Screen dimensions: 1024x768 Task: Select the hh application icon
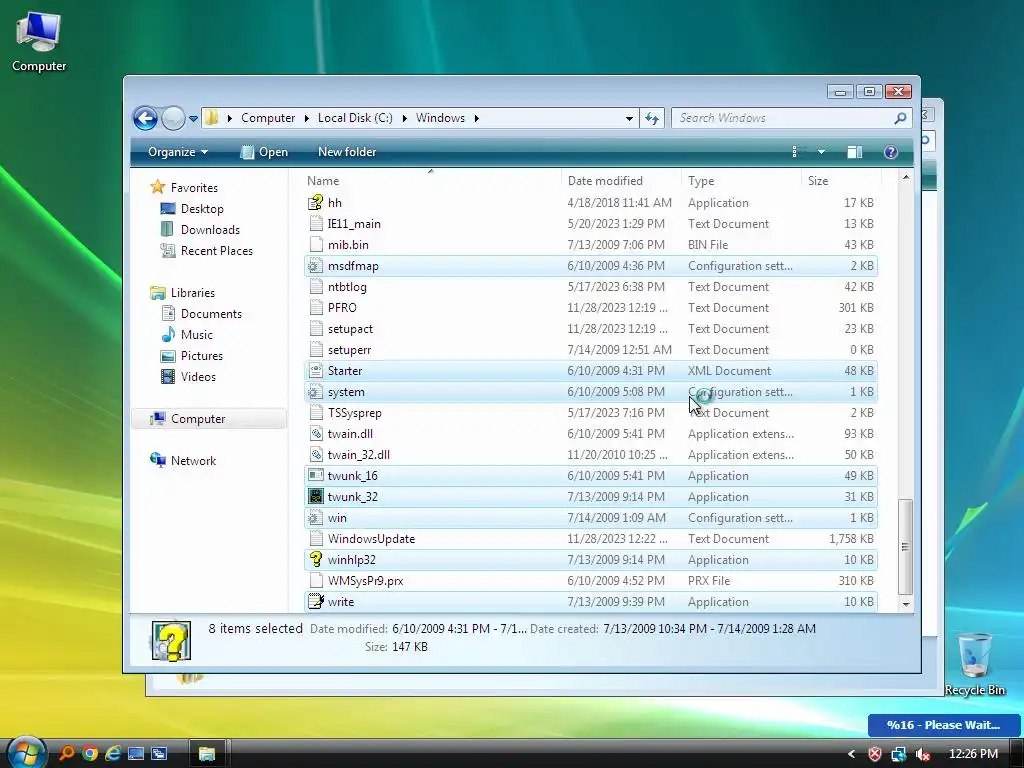coord(315,202)
